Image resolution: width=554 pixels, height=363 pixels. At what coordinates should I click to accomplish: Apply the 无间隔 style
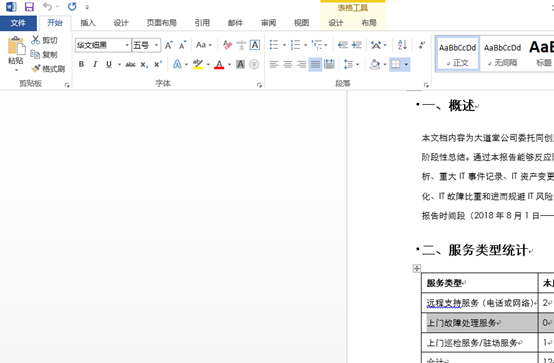502,54
